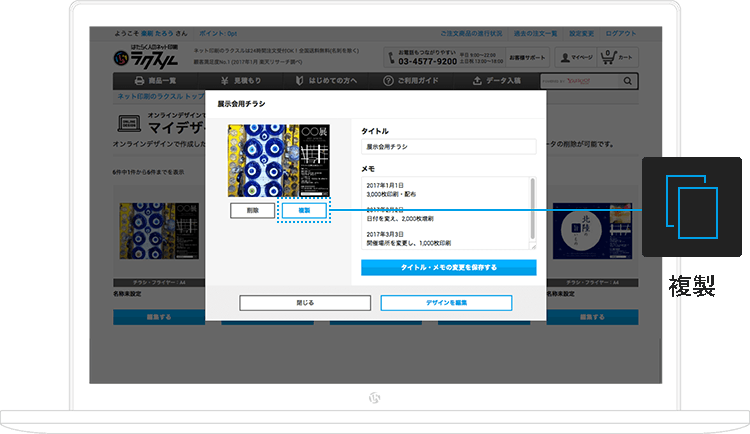Open the ご利用ガイド menu
Screen dimensions: 750x434
click(411, 81)
